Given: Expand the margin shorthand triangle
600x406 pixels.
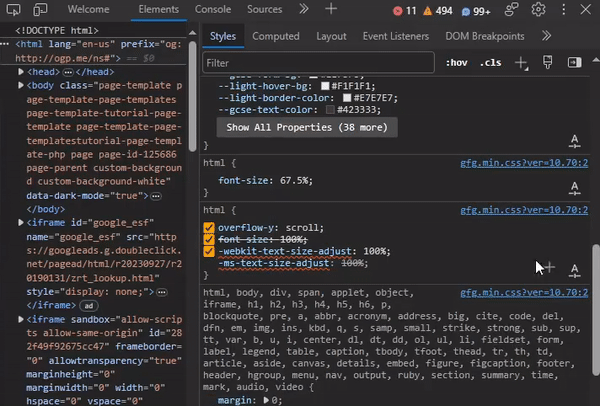Looking at the screenshot, I should [x=266, y=401].
